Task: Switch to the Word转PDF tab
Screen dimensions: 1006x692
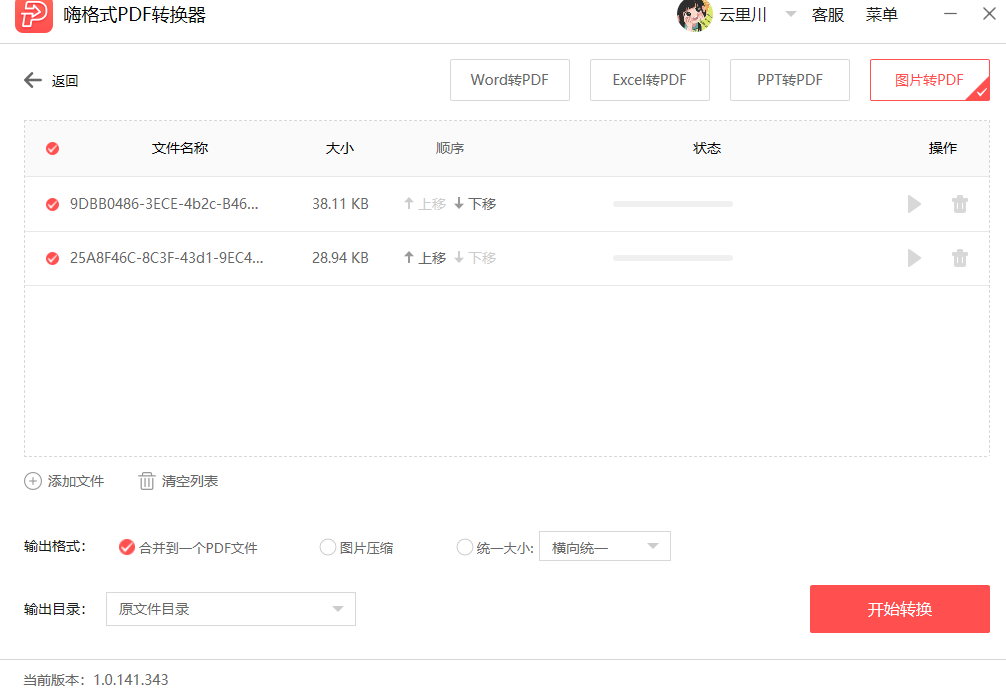Action: pyautogui.click(x=510, y=80)
